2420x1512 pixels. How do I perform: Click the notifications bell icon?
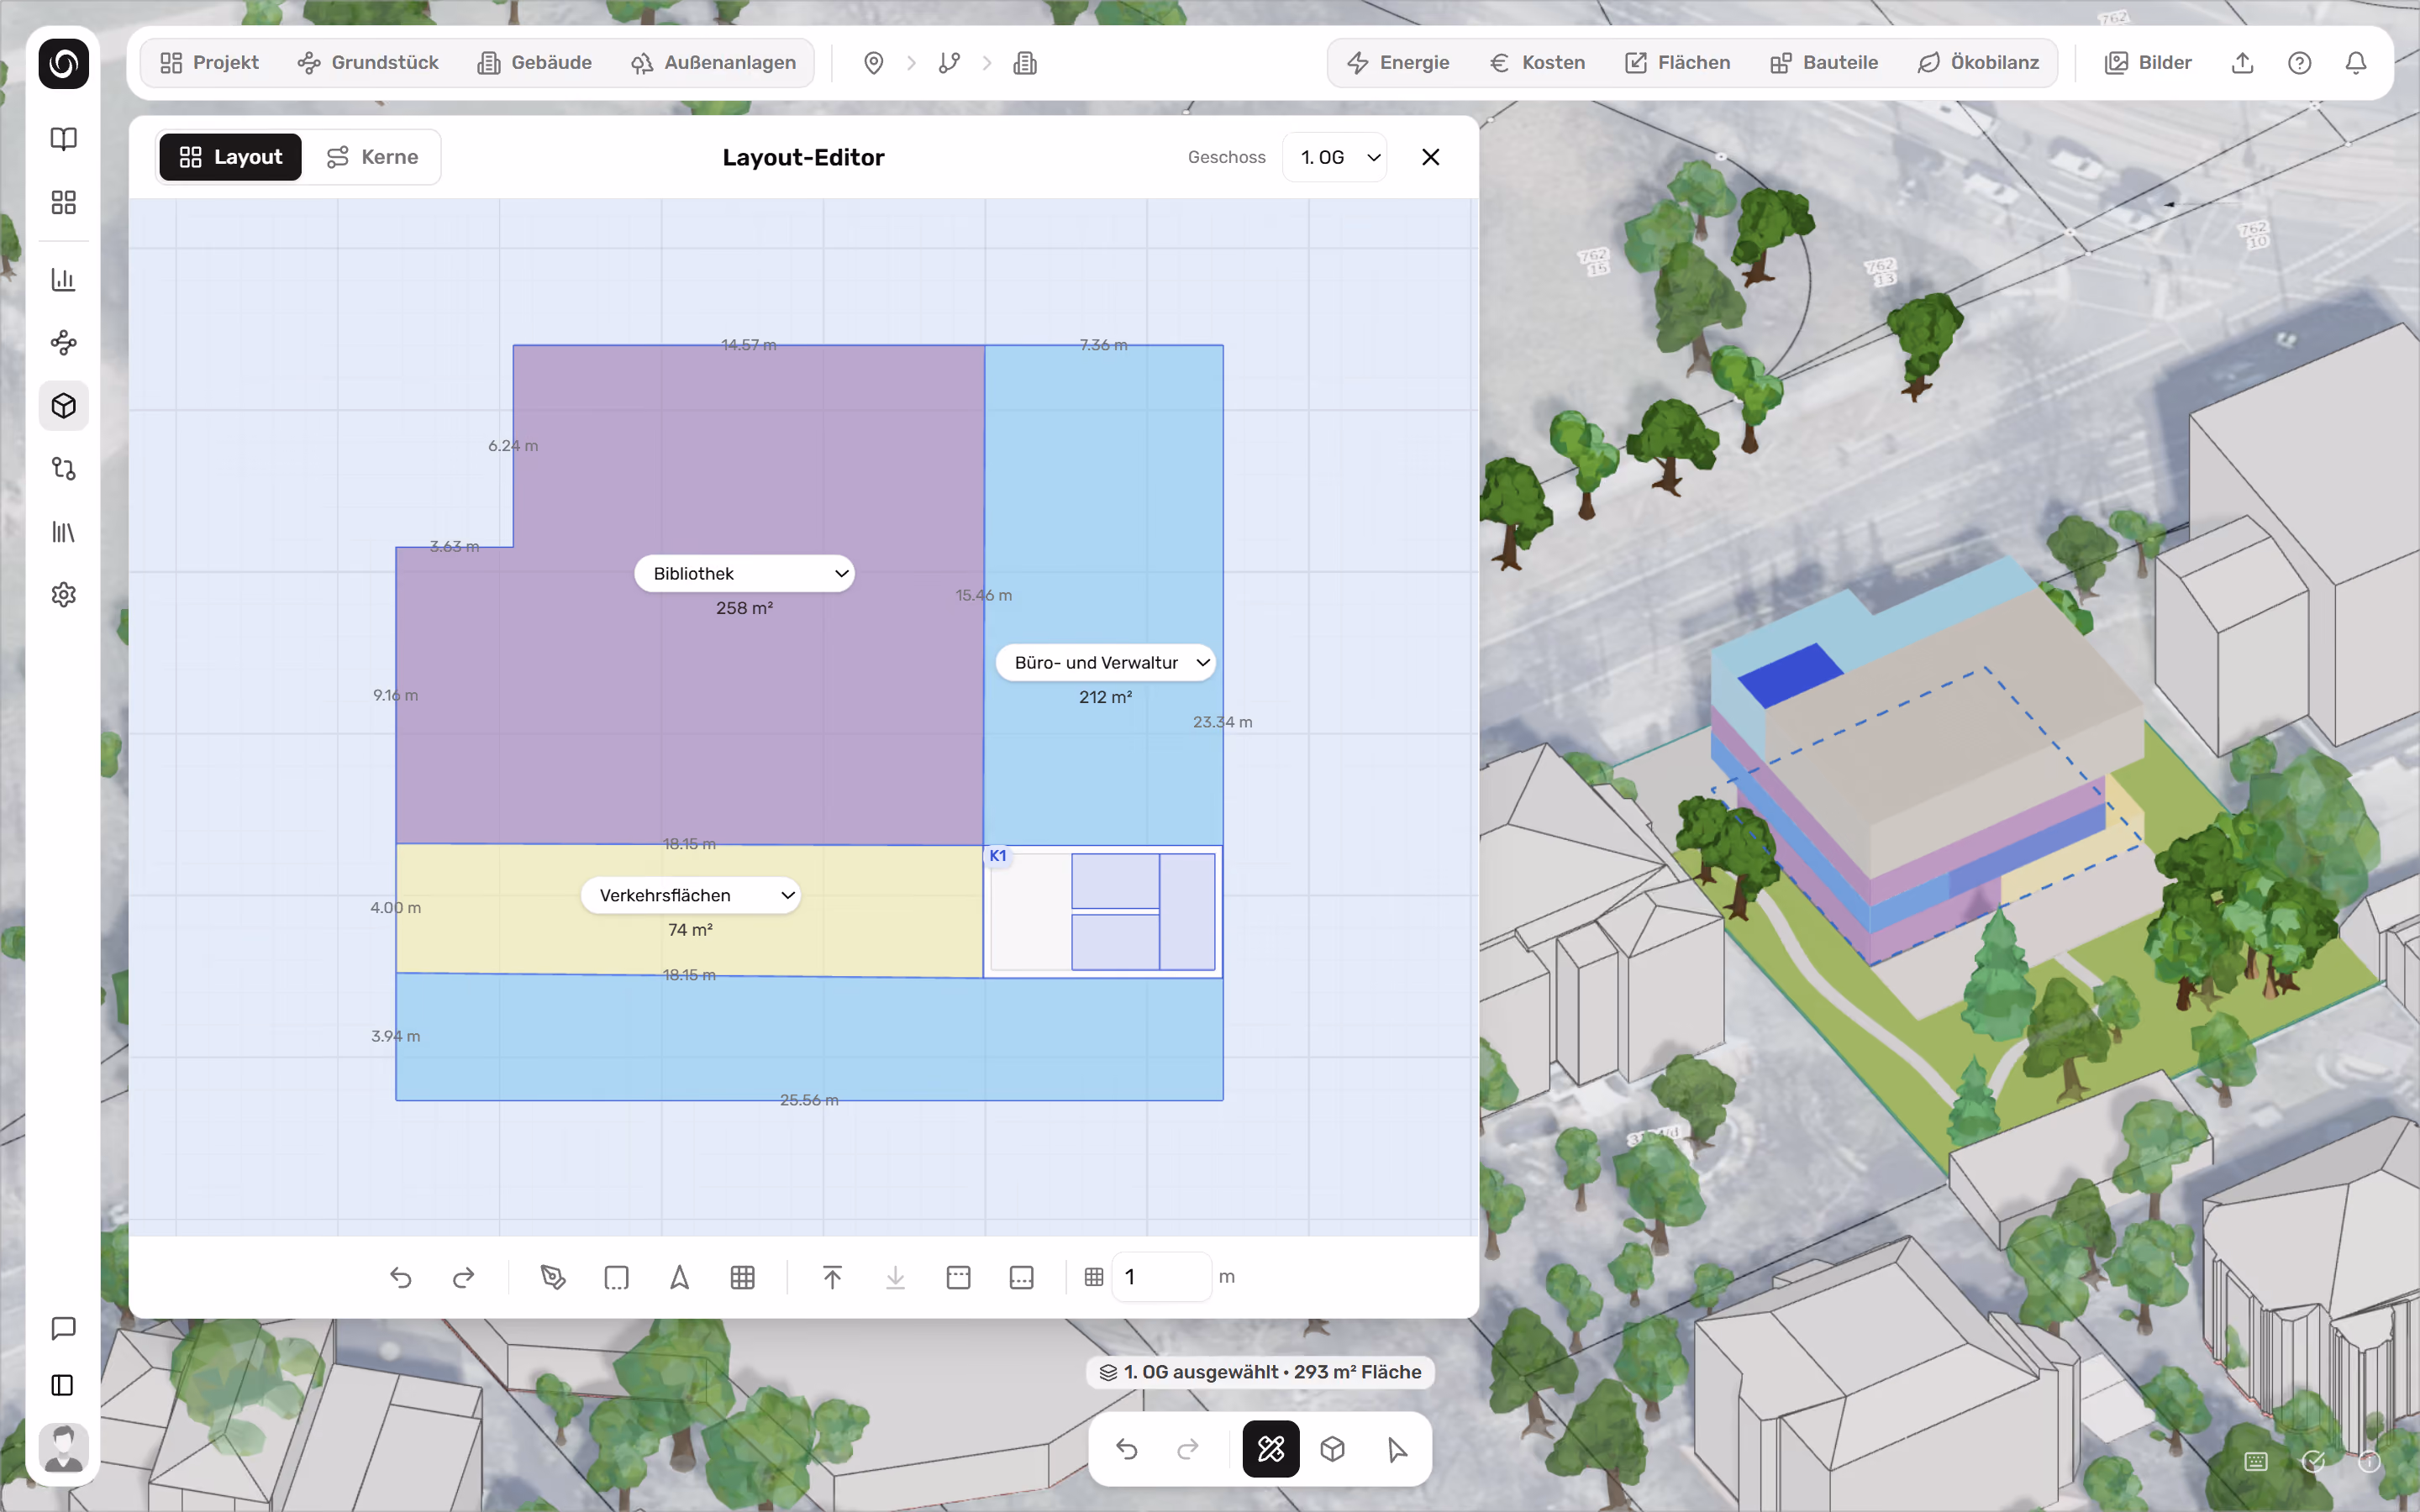[x=2356, y=63]
